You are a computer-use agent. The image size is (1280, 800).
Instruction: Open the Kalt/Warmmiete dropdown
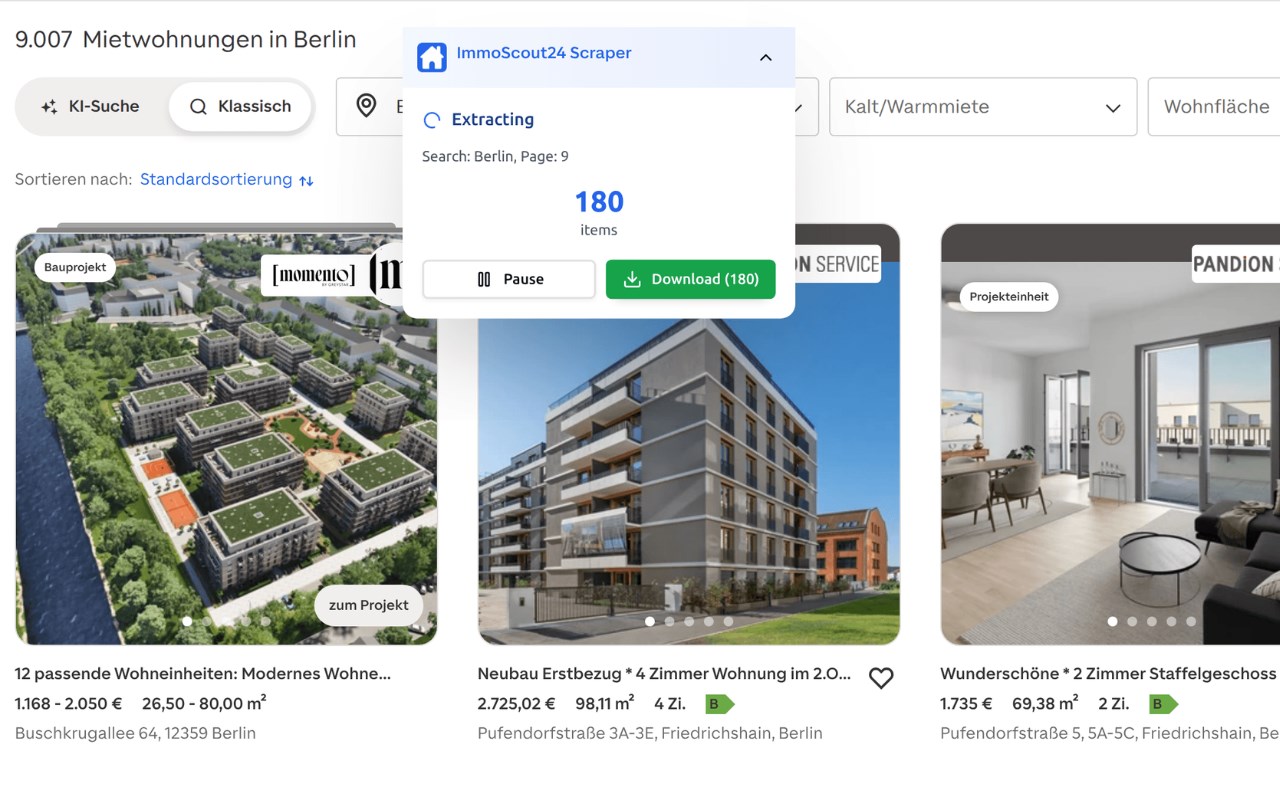click(x=983, y=107)
